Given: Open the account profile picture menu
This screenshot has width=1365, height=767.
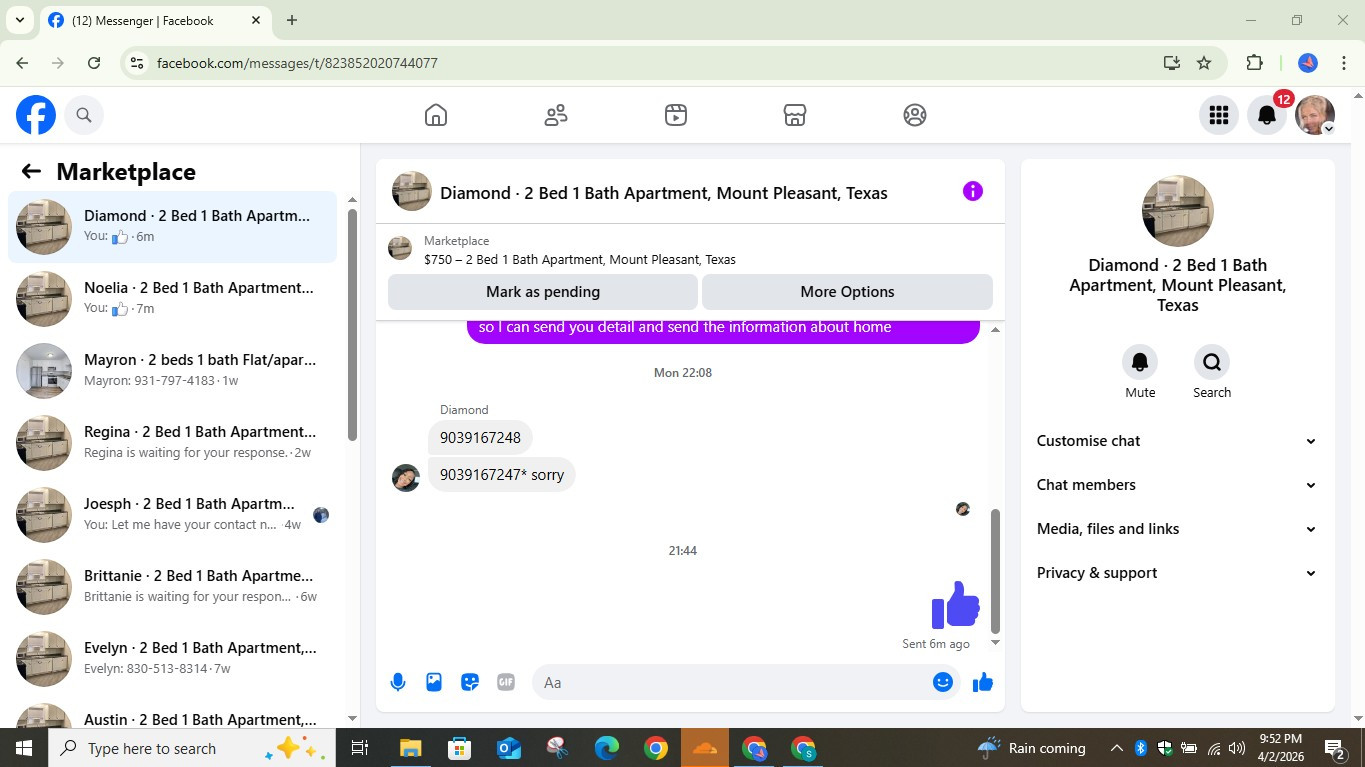Looking at the screenshot, I should pyautogui.click(x=1315, y=115).
